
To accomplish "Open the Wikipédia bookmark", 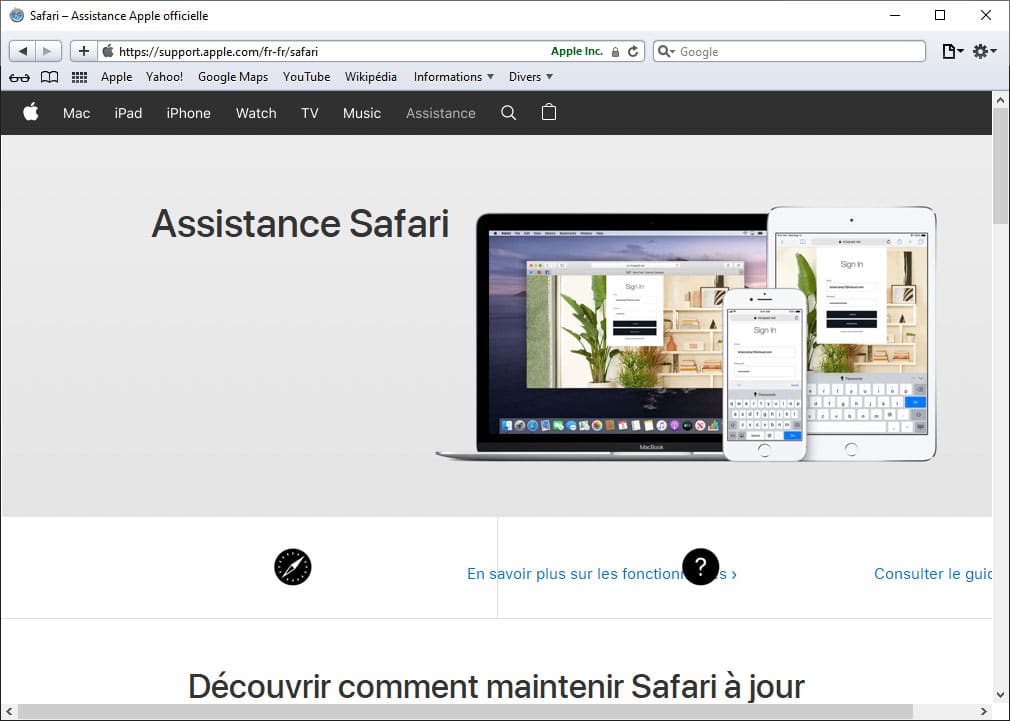I will [x=371, y=77].
